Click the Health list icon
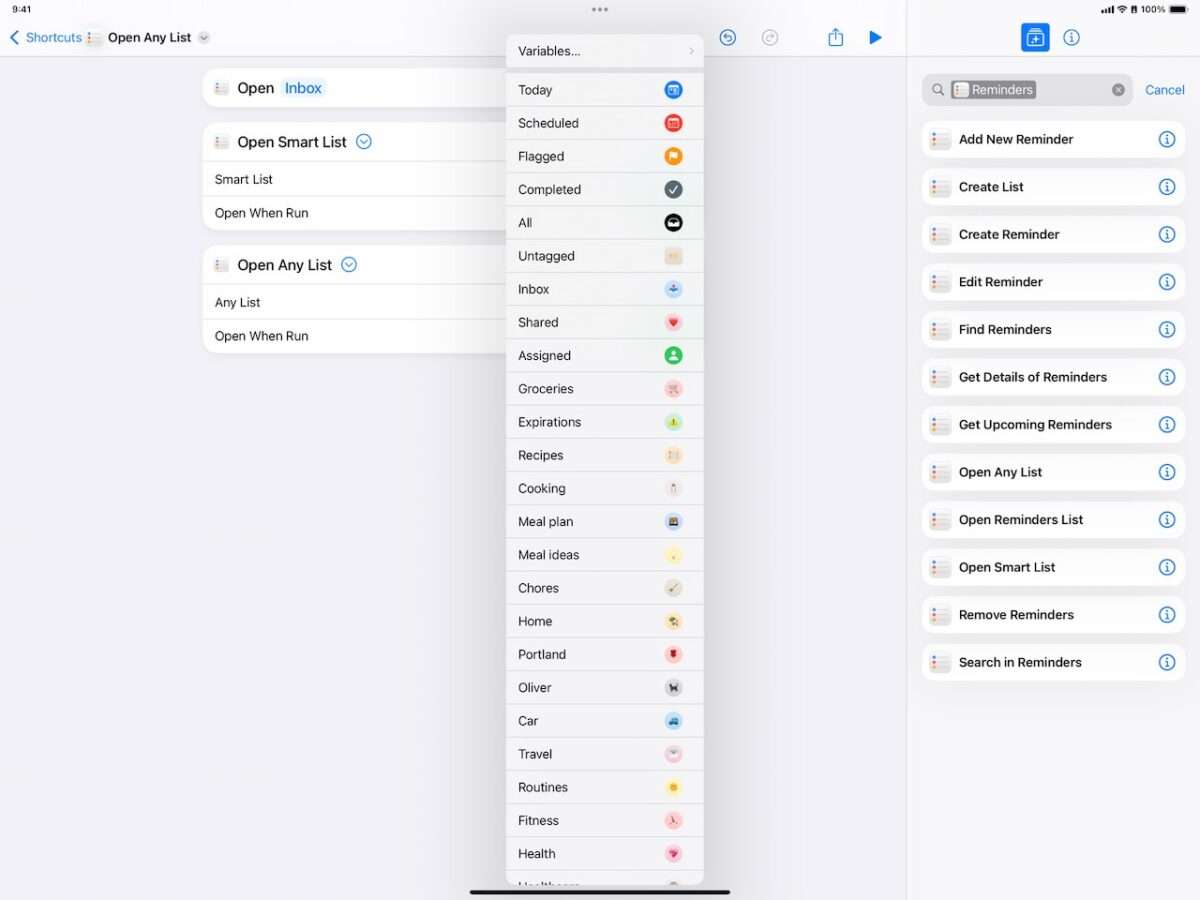The width and height of the screenshot is (1200, 900). 674,853
